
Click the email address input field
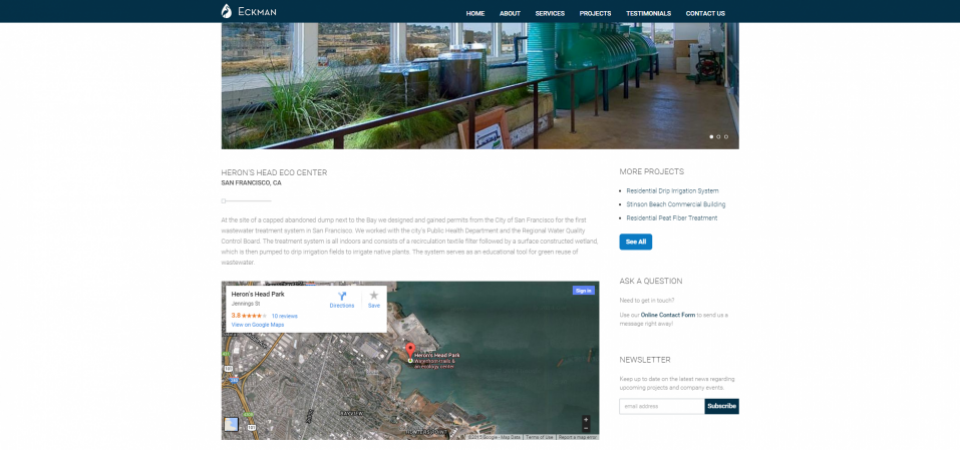[x=662, y=406]
